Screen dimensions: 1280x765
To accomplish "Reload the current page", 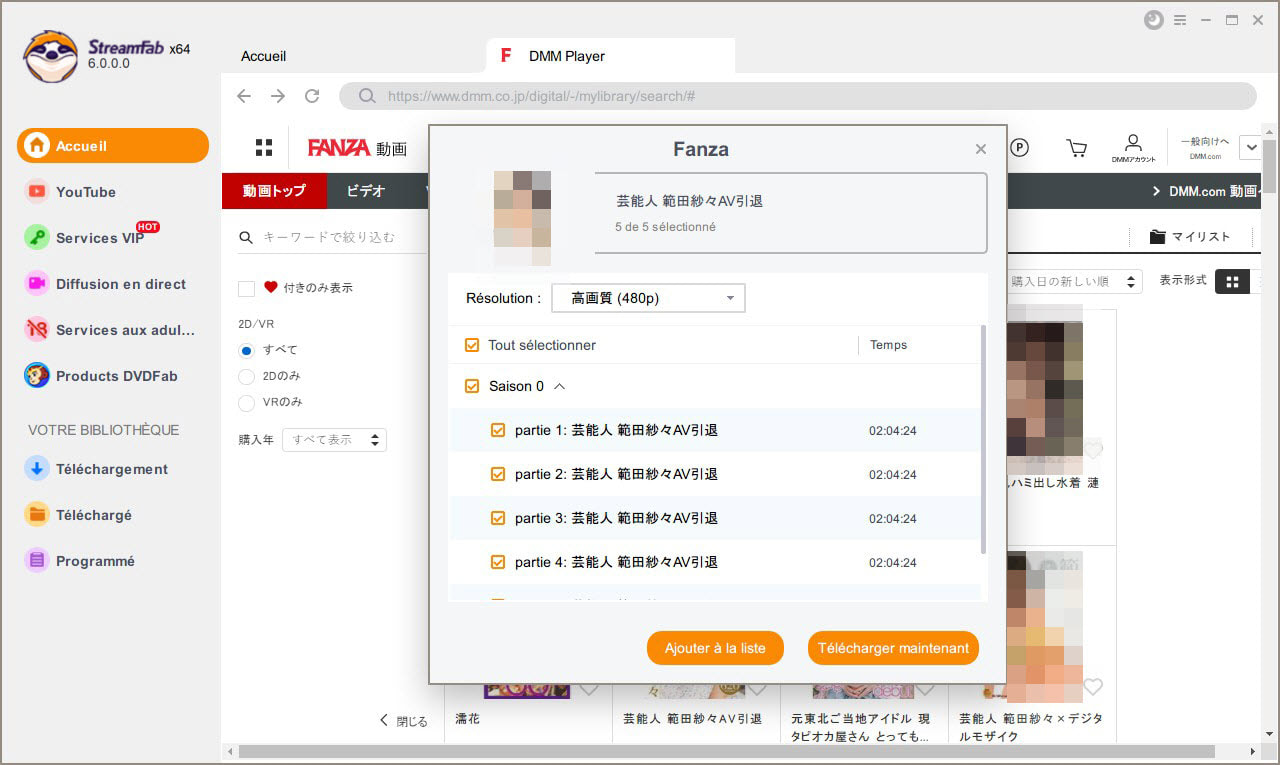I will pyautogui.click(x=312, y=96).
